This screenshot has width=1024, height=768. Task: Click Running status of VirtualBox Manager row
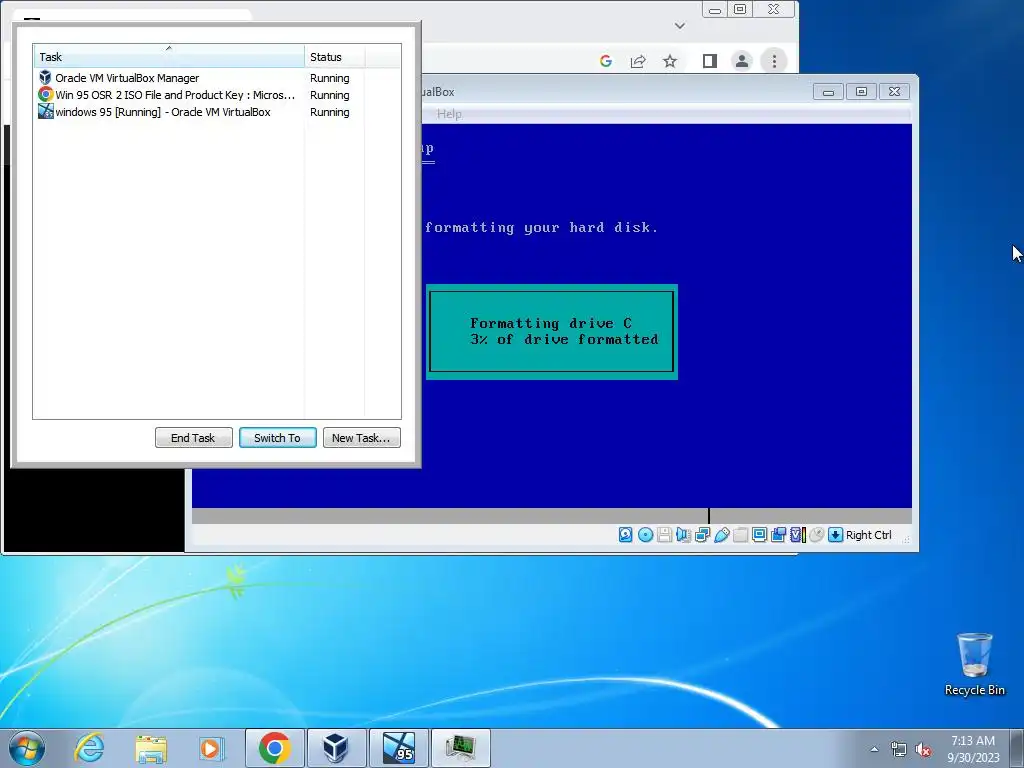click(330, 78)
